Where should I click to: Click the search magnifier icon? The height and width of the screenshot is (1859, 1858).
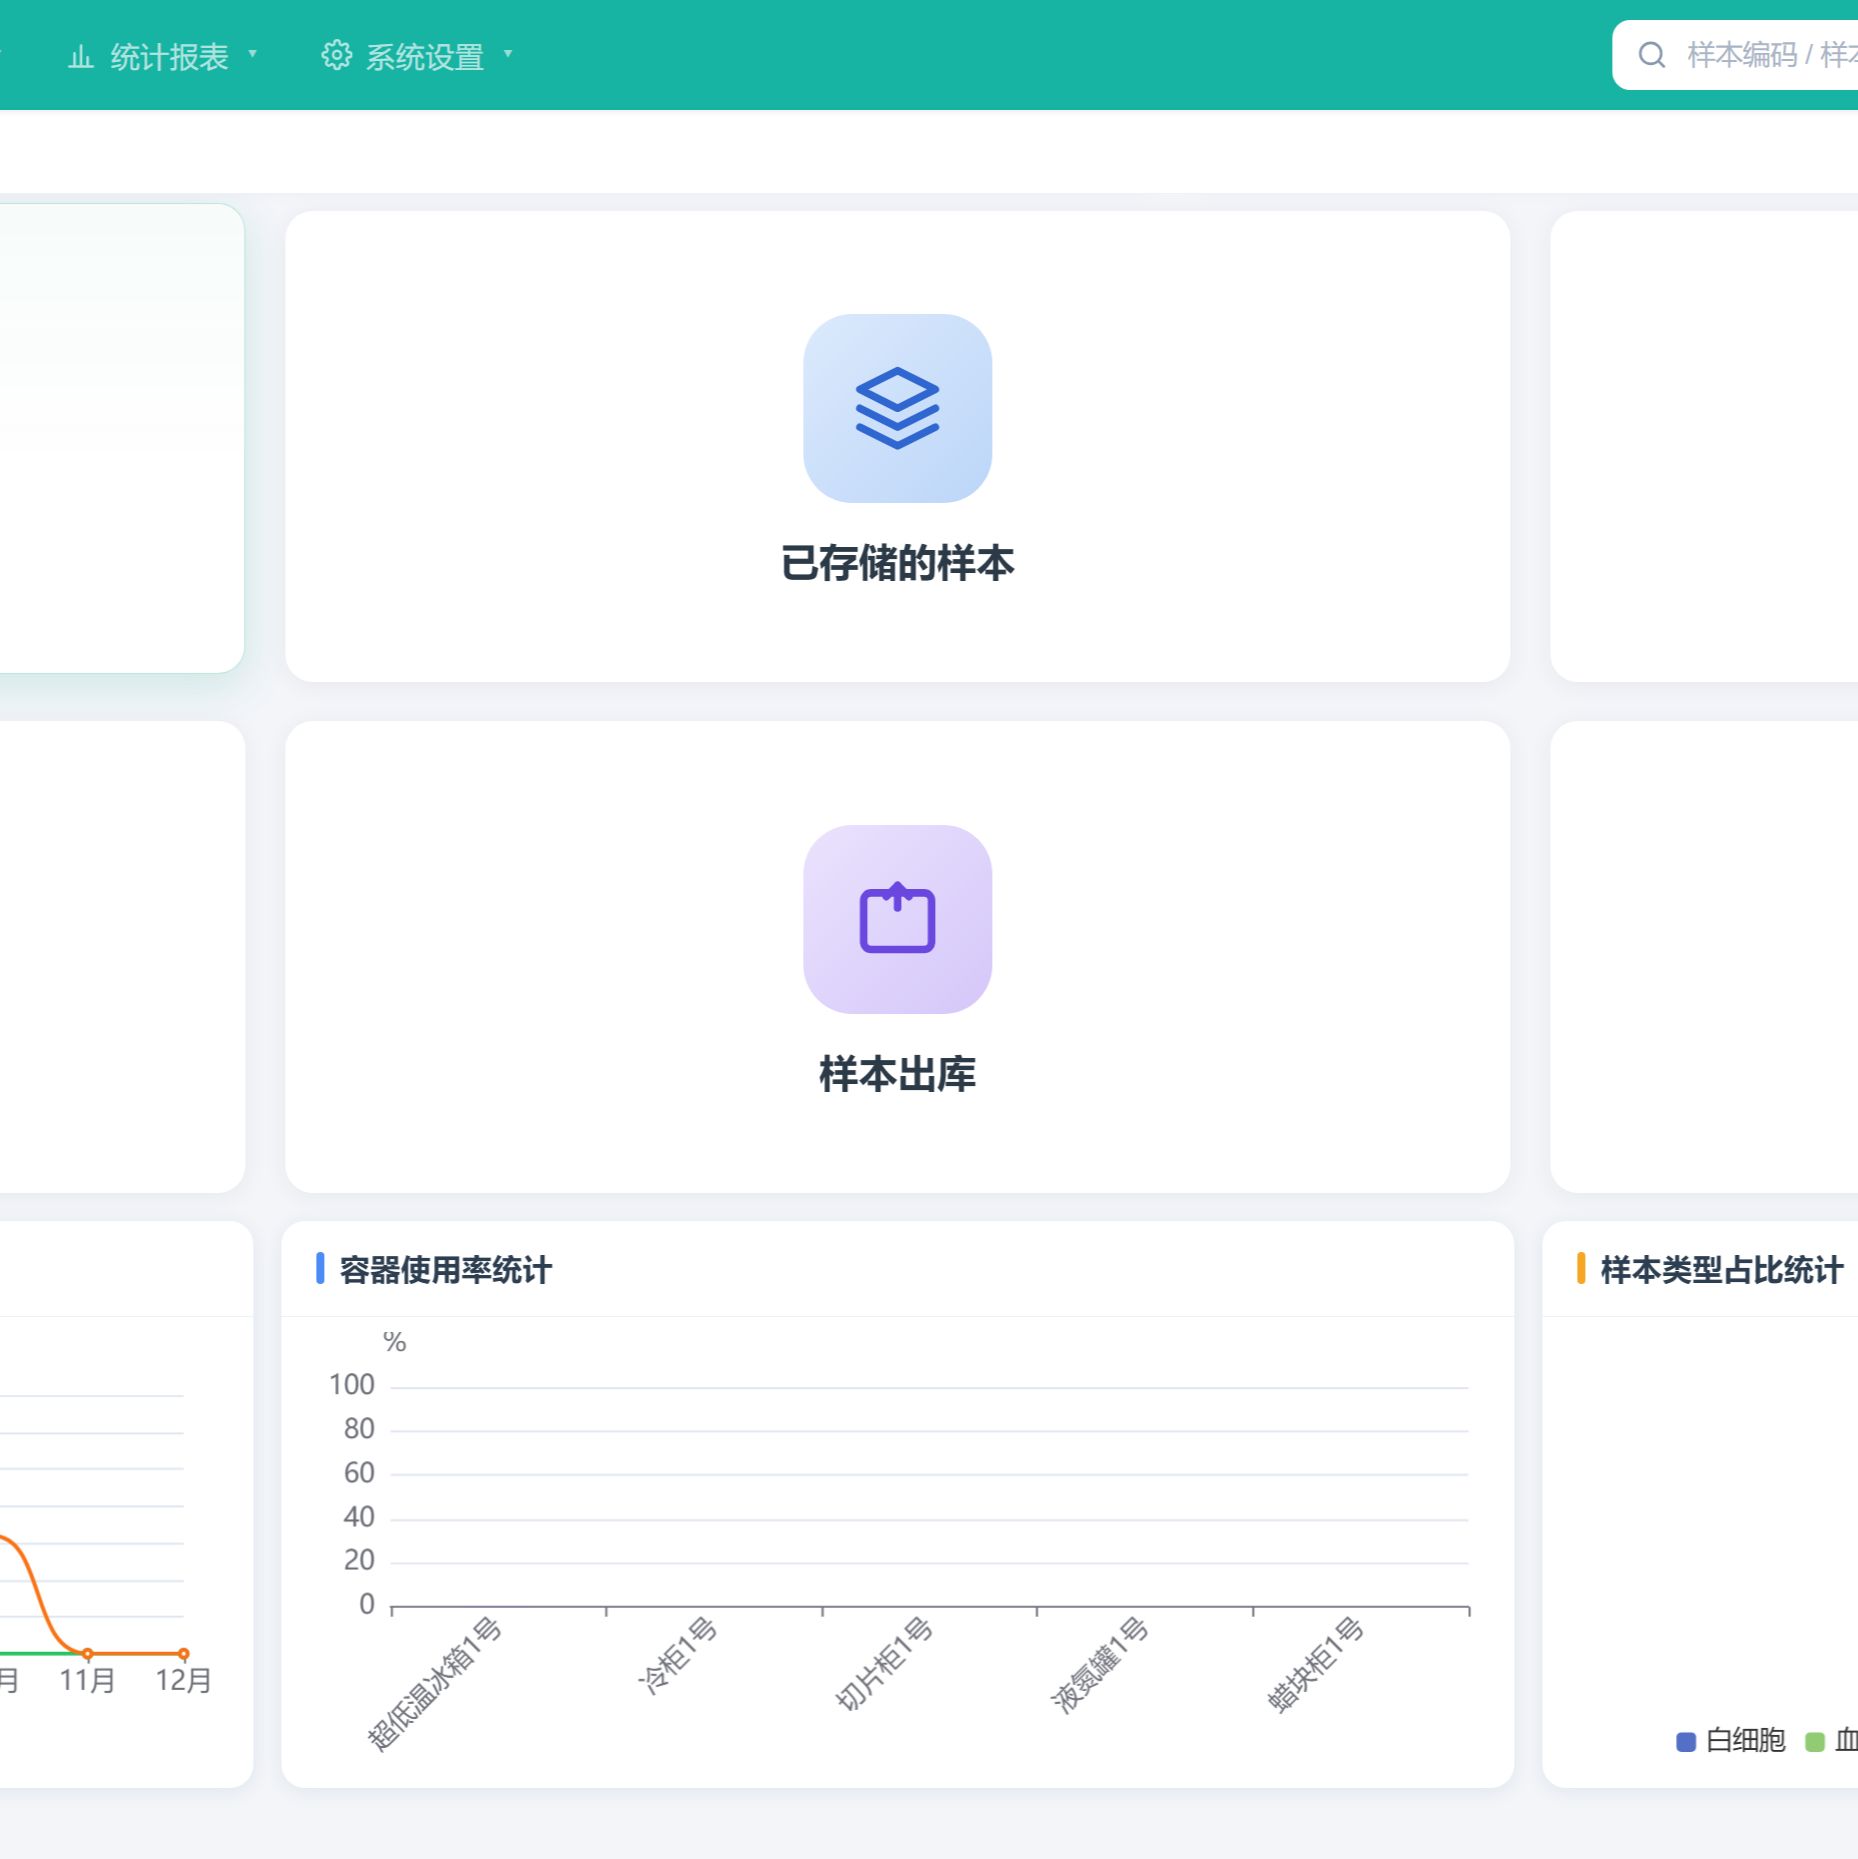pyautogui.click(x=1652, y=55)
